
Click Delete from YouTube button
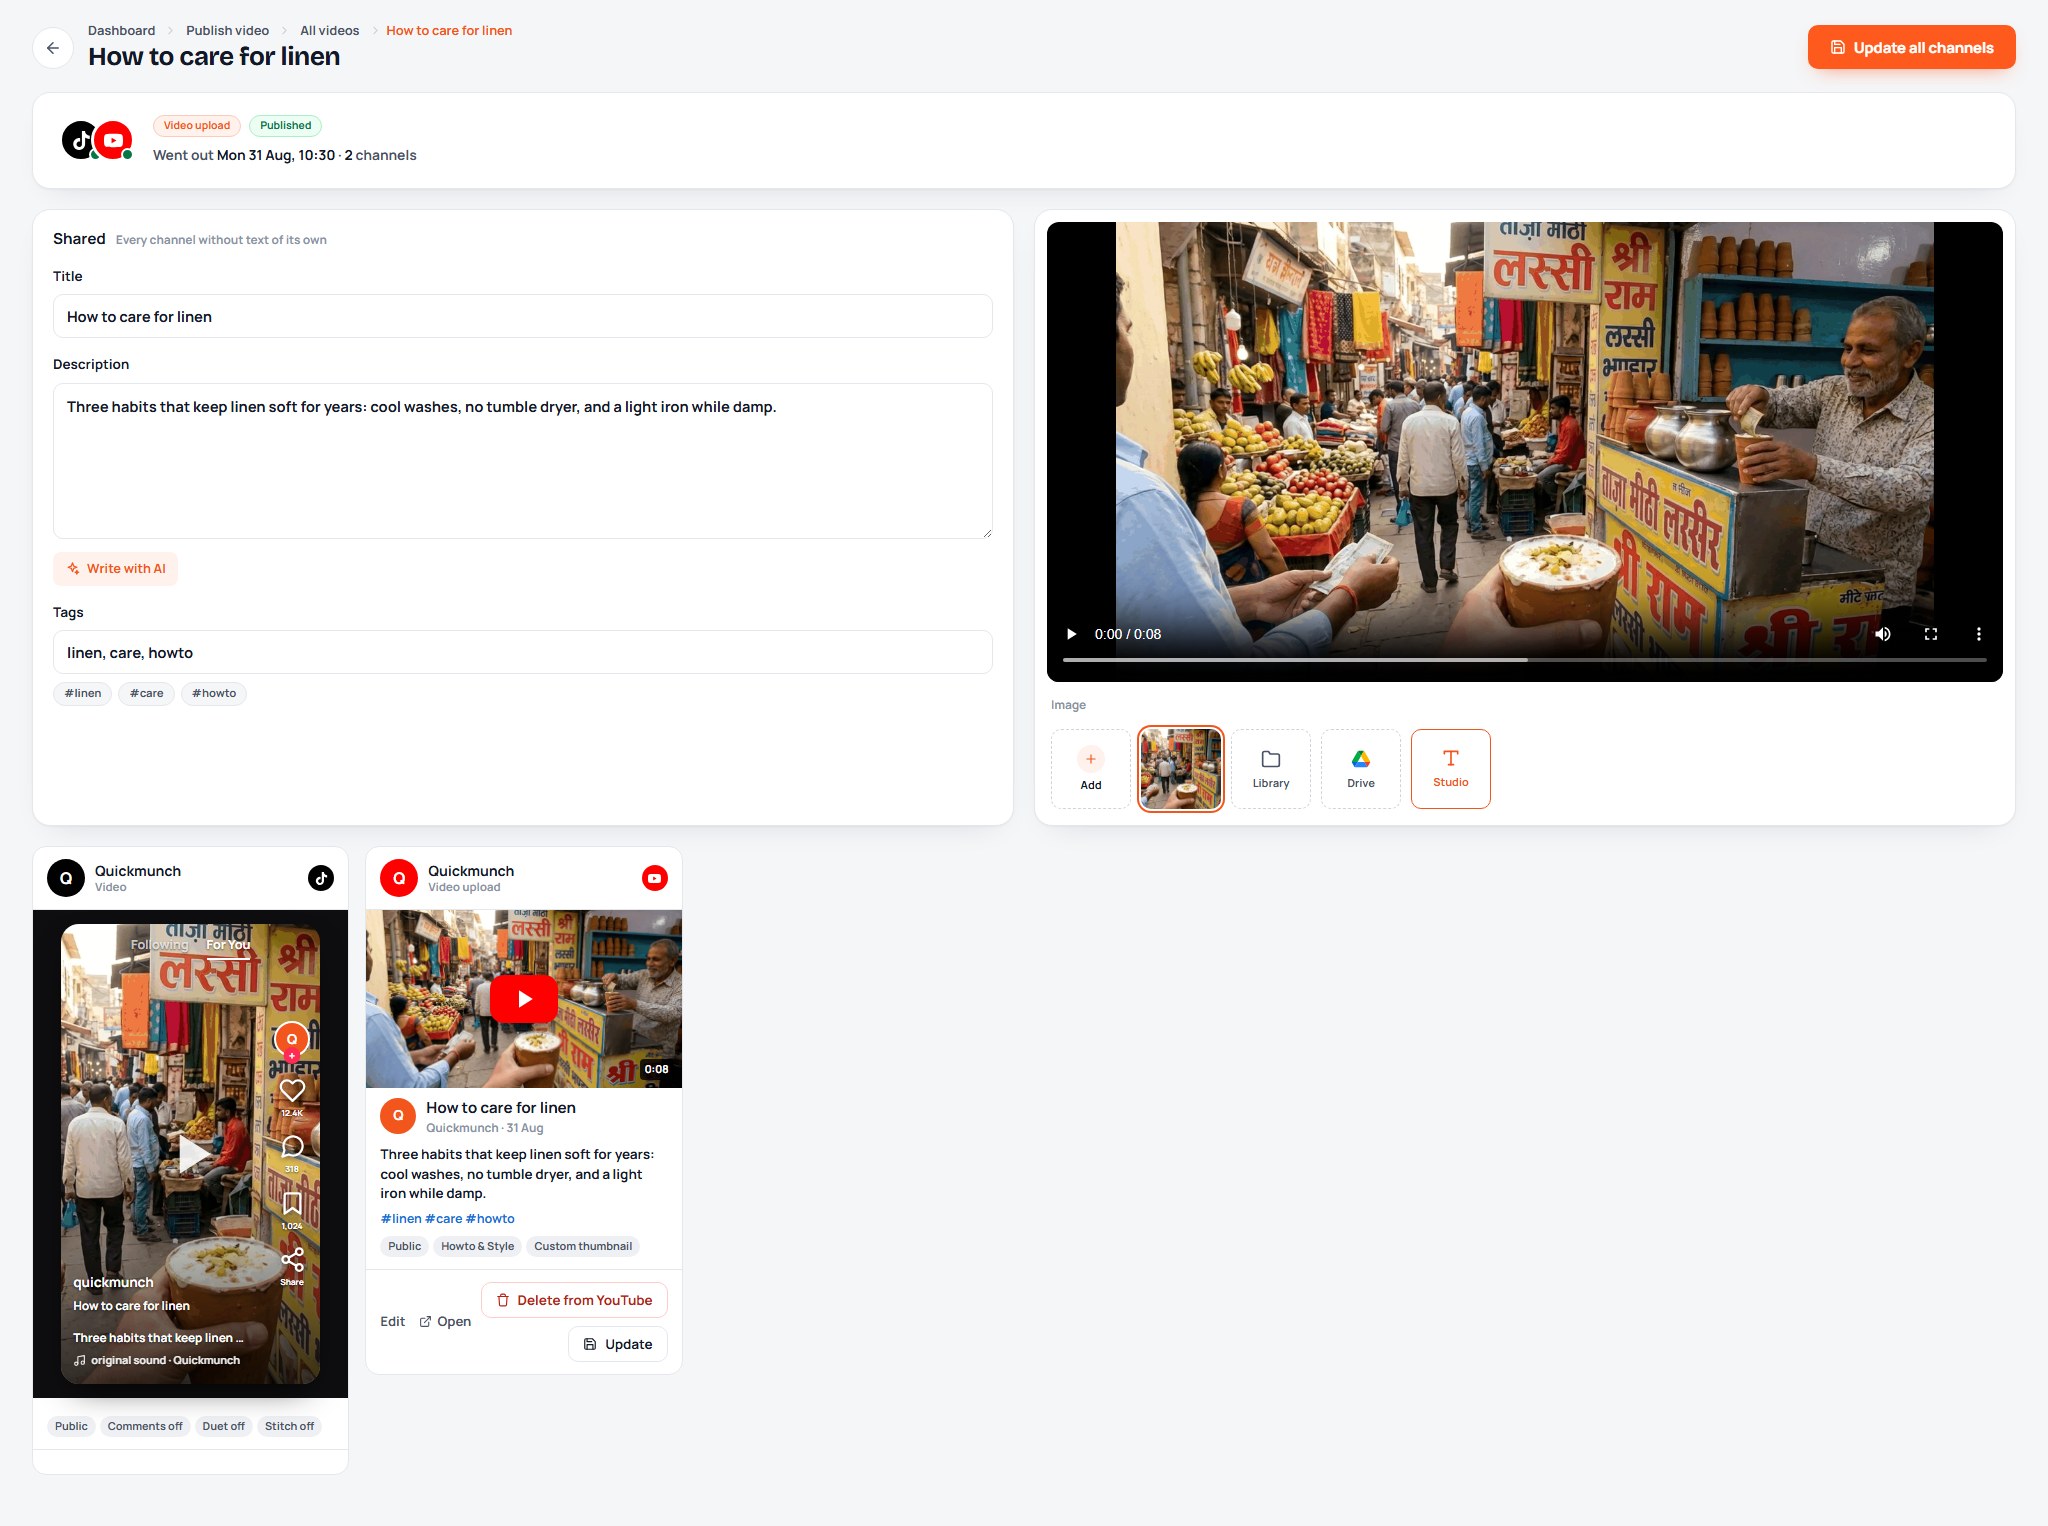574,1300
